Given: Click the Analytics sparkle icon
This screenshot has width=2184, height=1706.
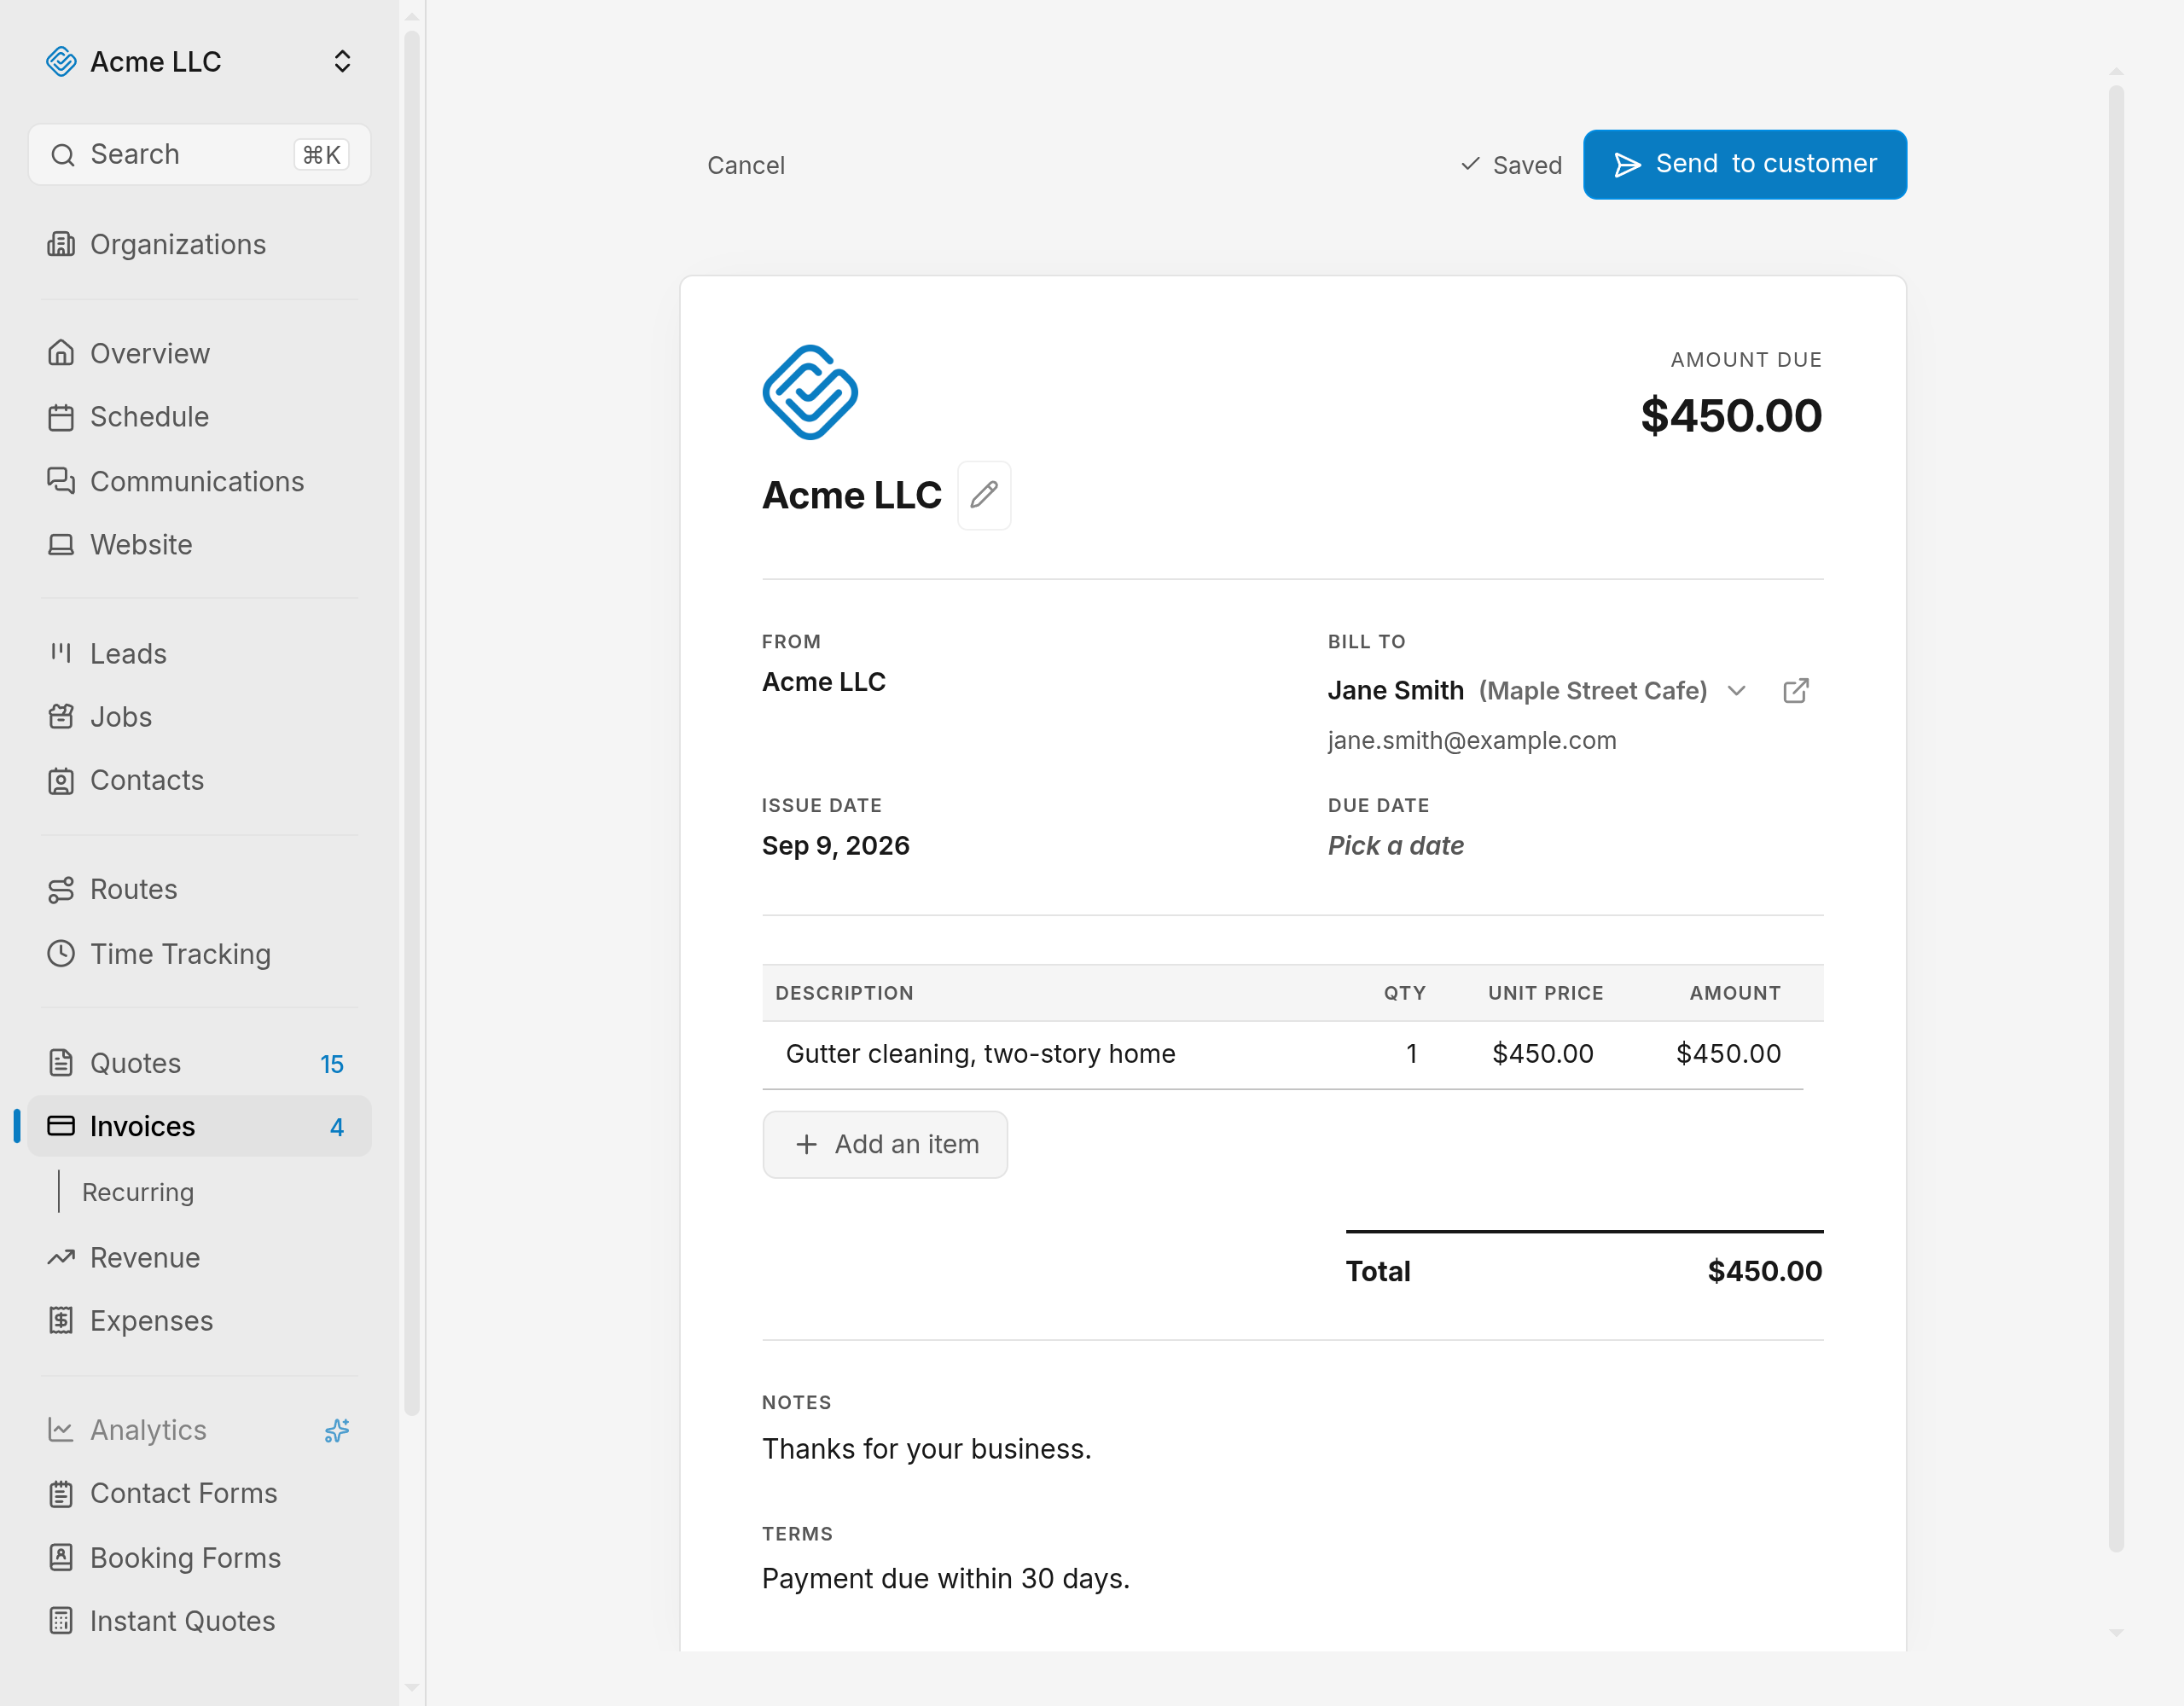Looking at the screenshot, I should point(337,1430).
